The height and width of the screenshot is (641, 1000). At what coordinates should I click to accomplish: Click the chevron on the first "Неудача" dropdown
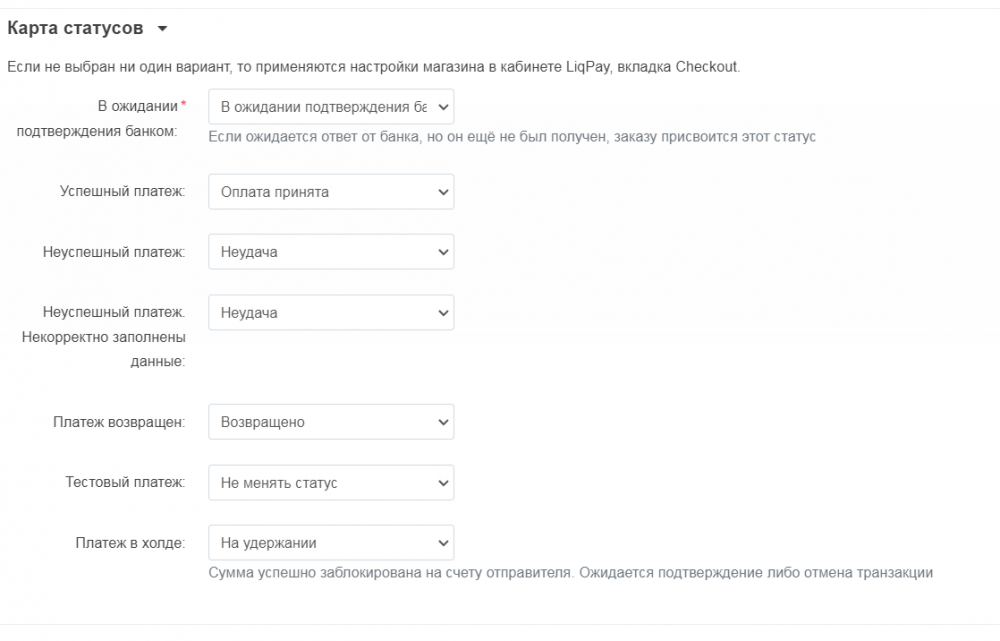coord(442,251)
